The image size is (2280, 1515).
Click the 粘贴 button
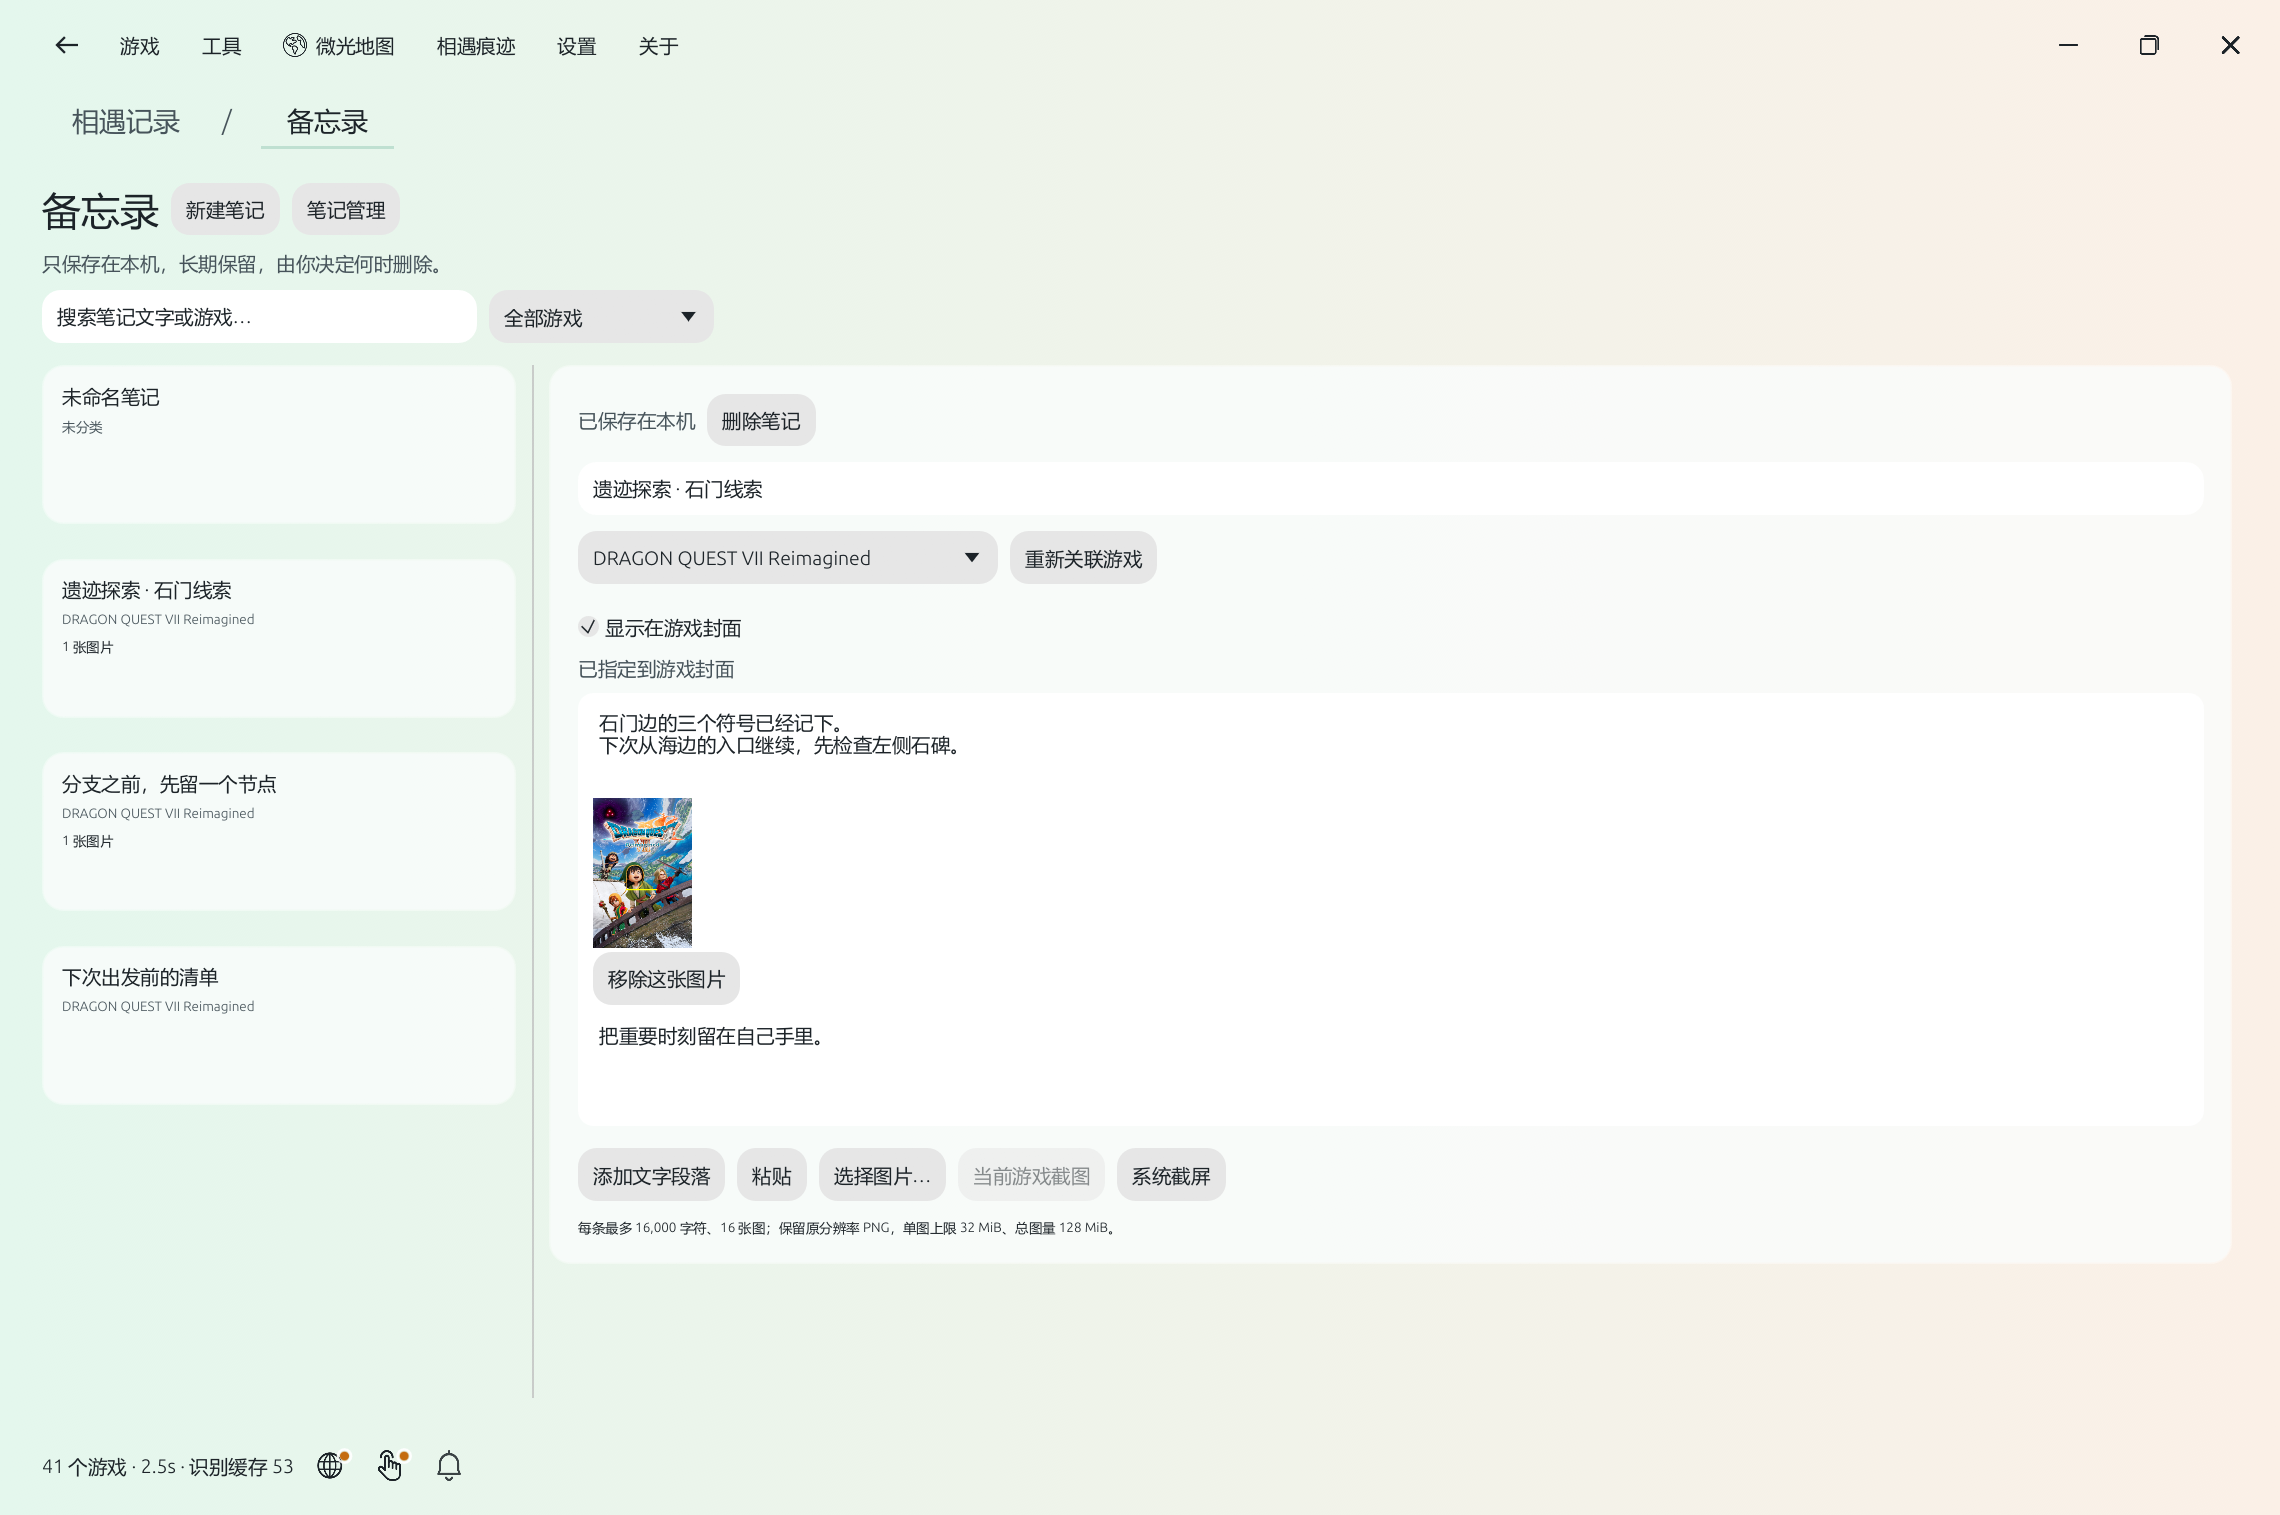(771, 1175)
